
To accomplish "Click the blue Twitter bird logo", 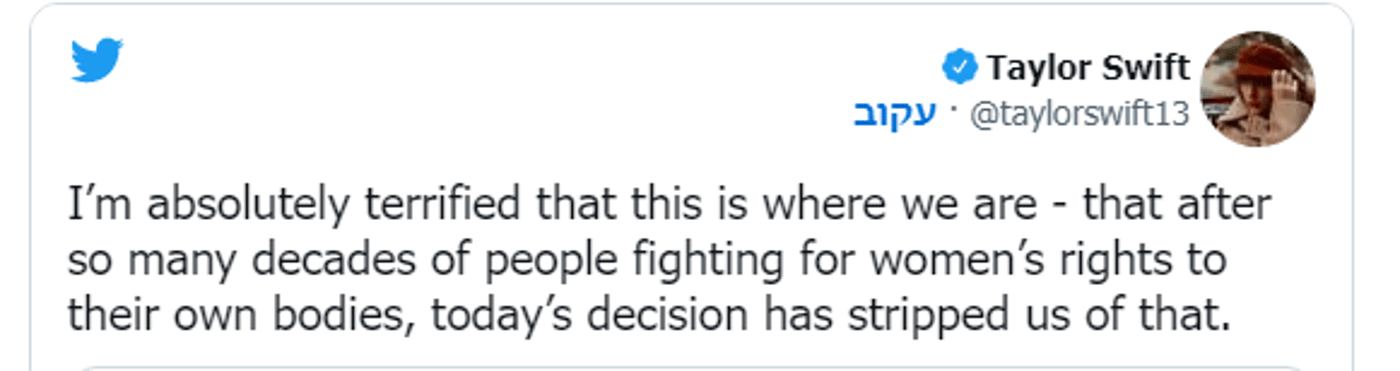I will (96, 60).
